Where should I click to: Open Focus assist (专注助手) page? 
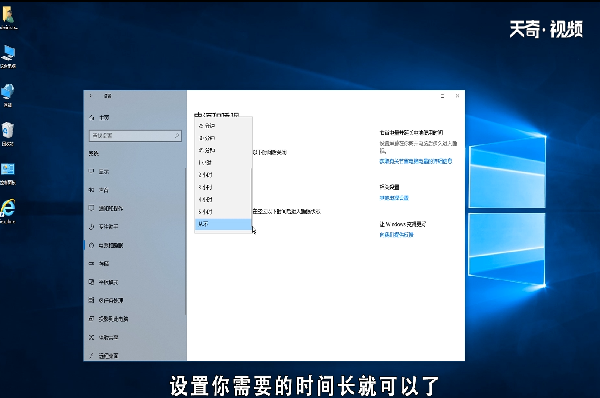pyautogui.click(x=134, y=227)
